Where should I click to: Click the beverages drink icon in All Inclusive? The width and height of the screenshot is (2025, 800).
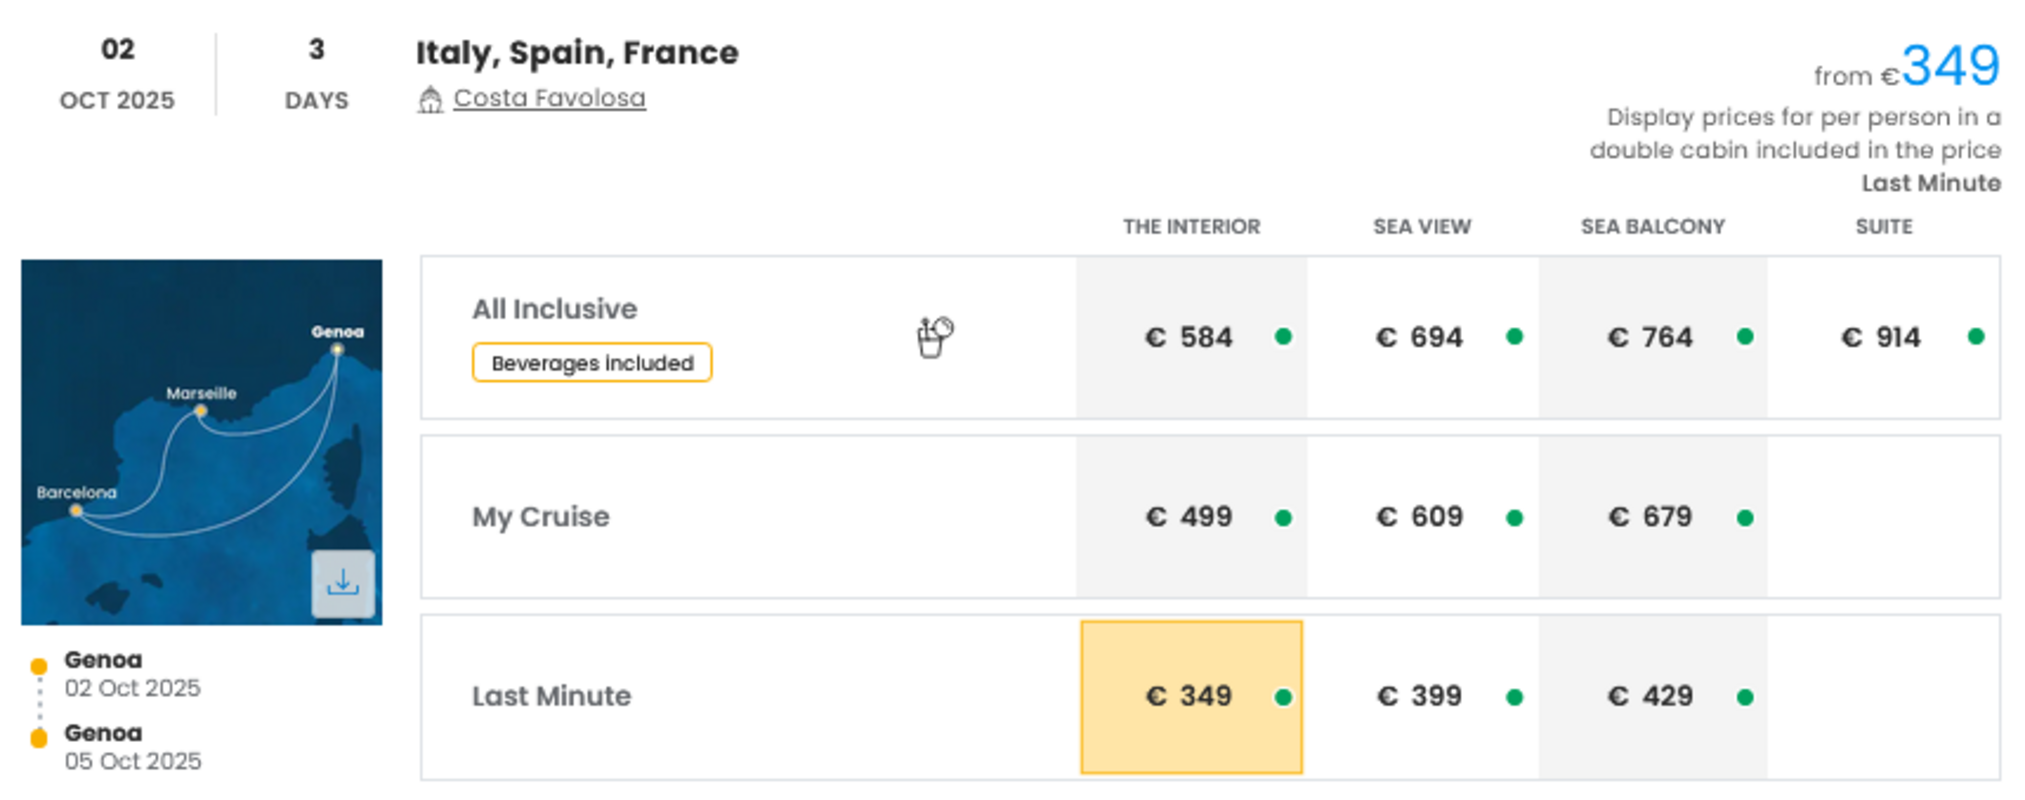pos(935,337)
